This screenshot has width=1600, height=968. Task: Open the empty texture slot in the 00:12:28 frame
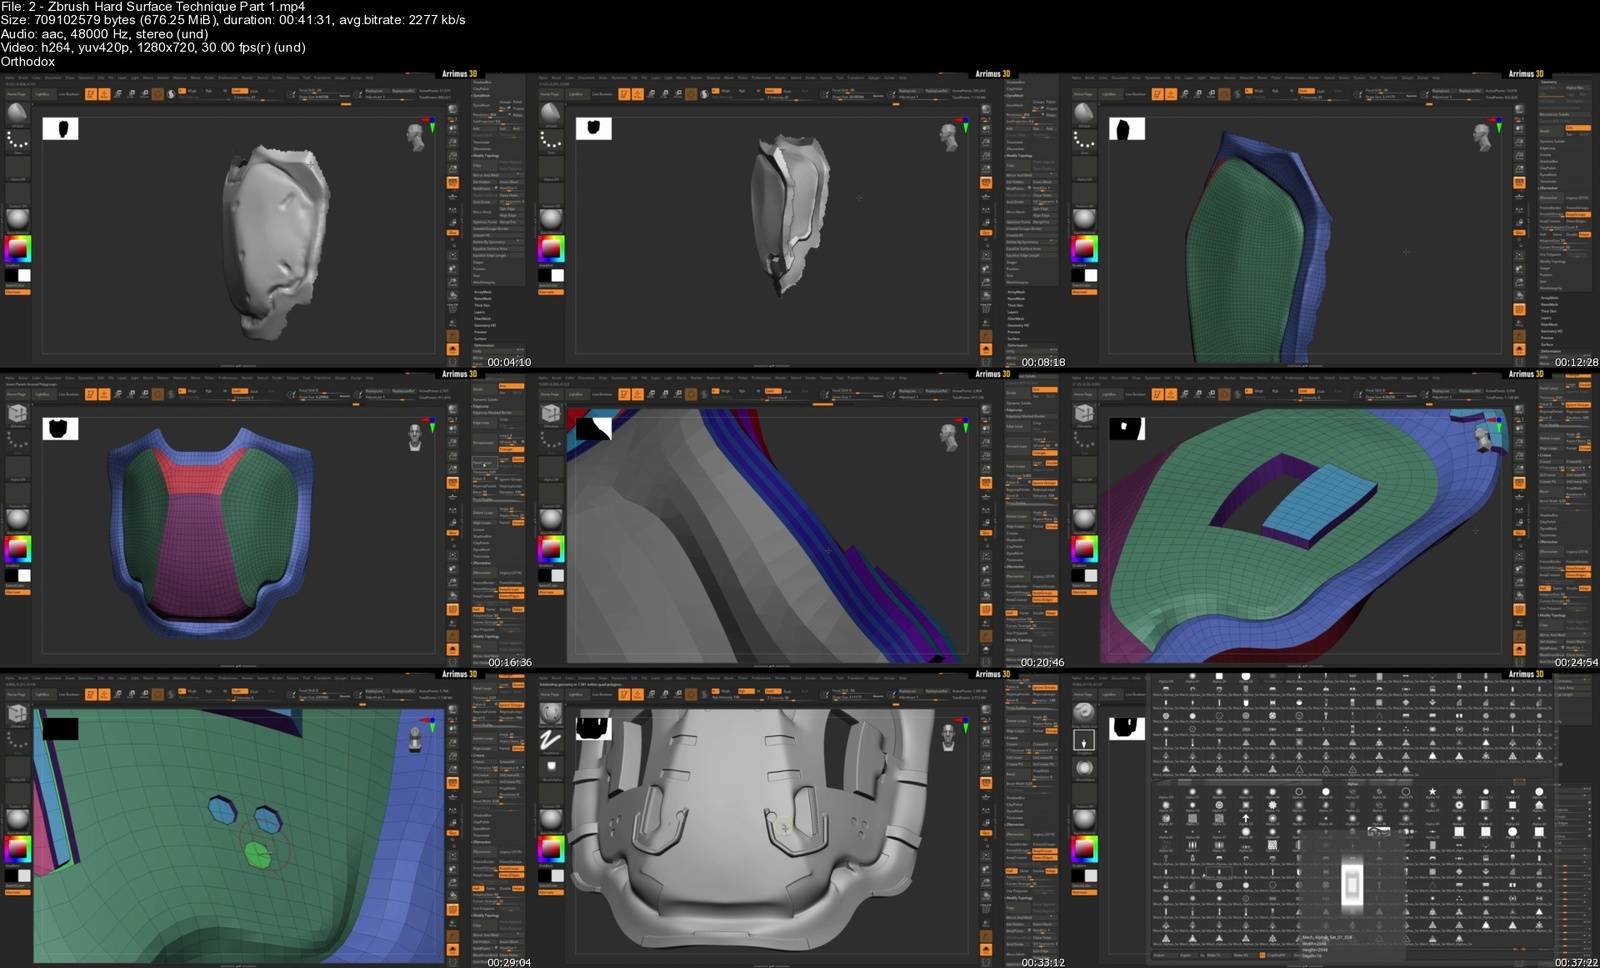coord(1085,195)
